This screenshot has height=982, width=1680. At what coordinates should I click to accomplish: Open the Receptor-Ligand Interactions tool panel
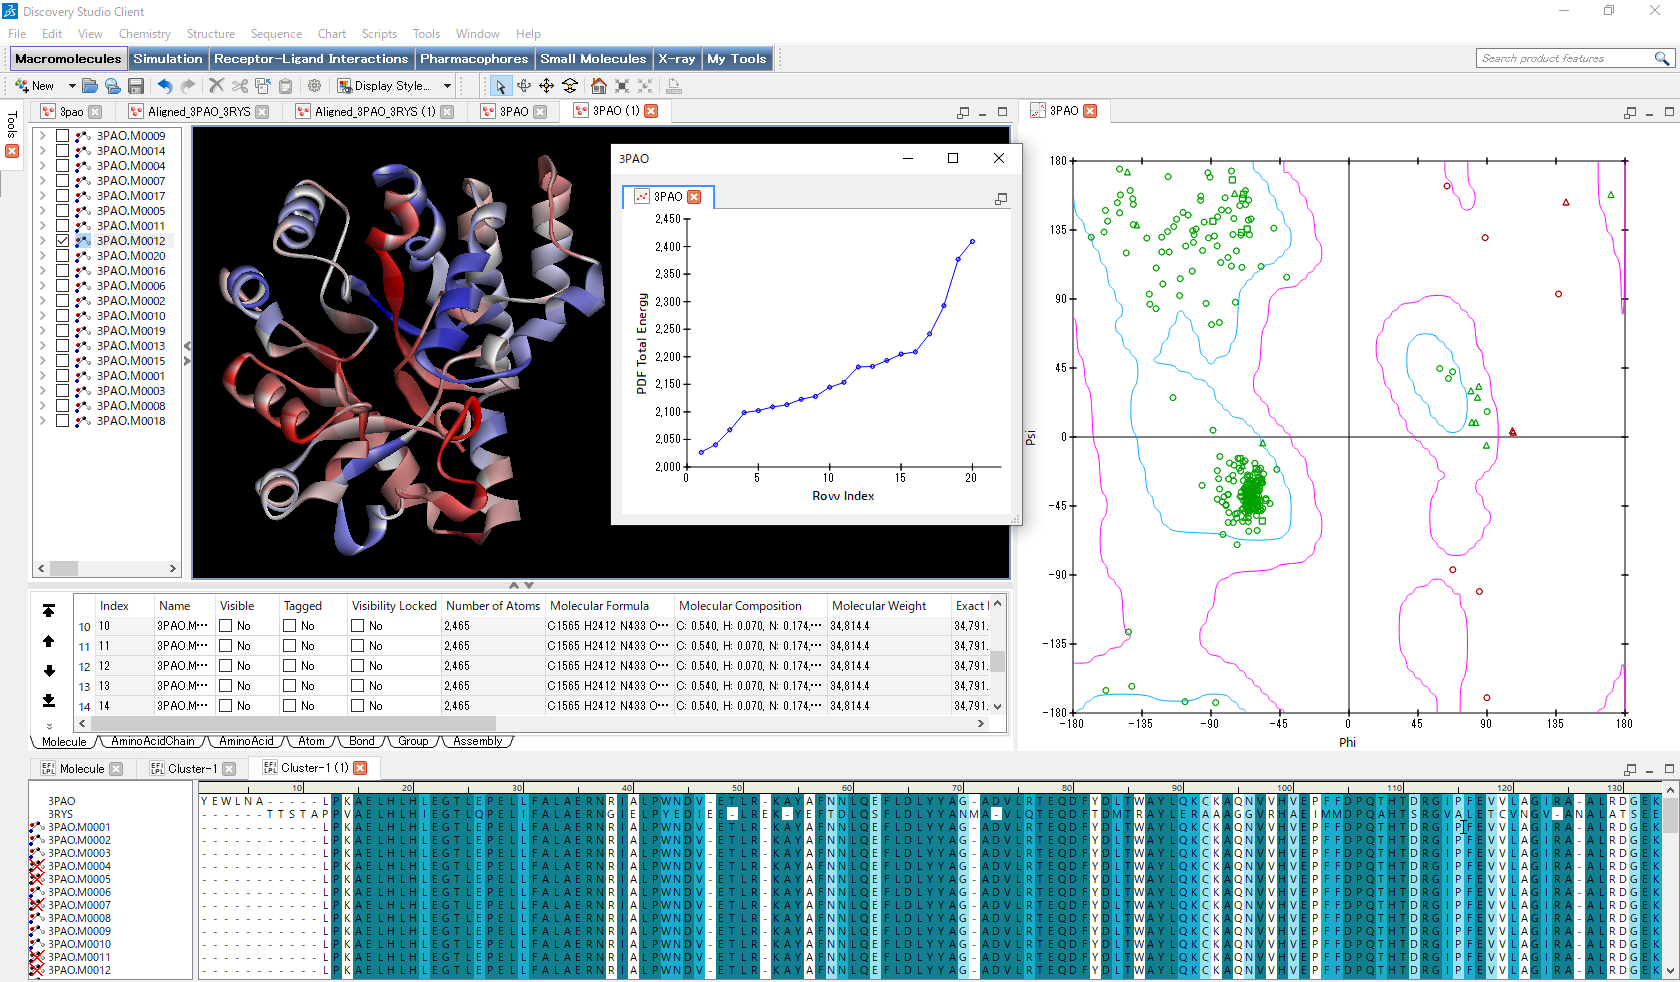[311, 59]
